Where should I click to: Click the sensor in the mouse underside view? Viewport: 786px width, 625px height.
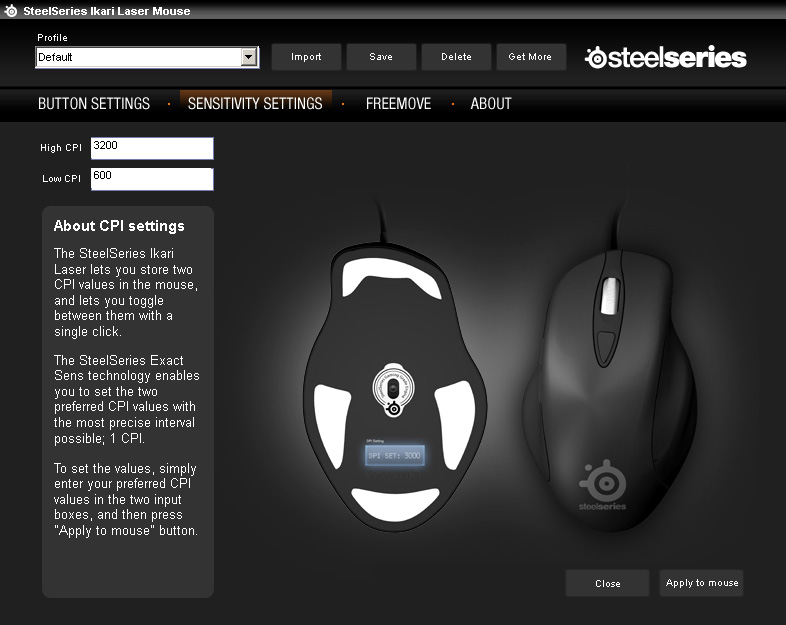(x=394, y=389)
